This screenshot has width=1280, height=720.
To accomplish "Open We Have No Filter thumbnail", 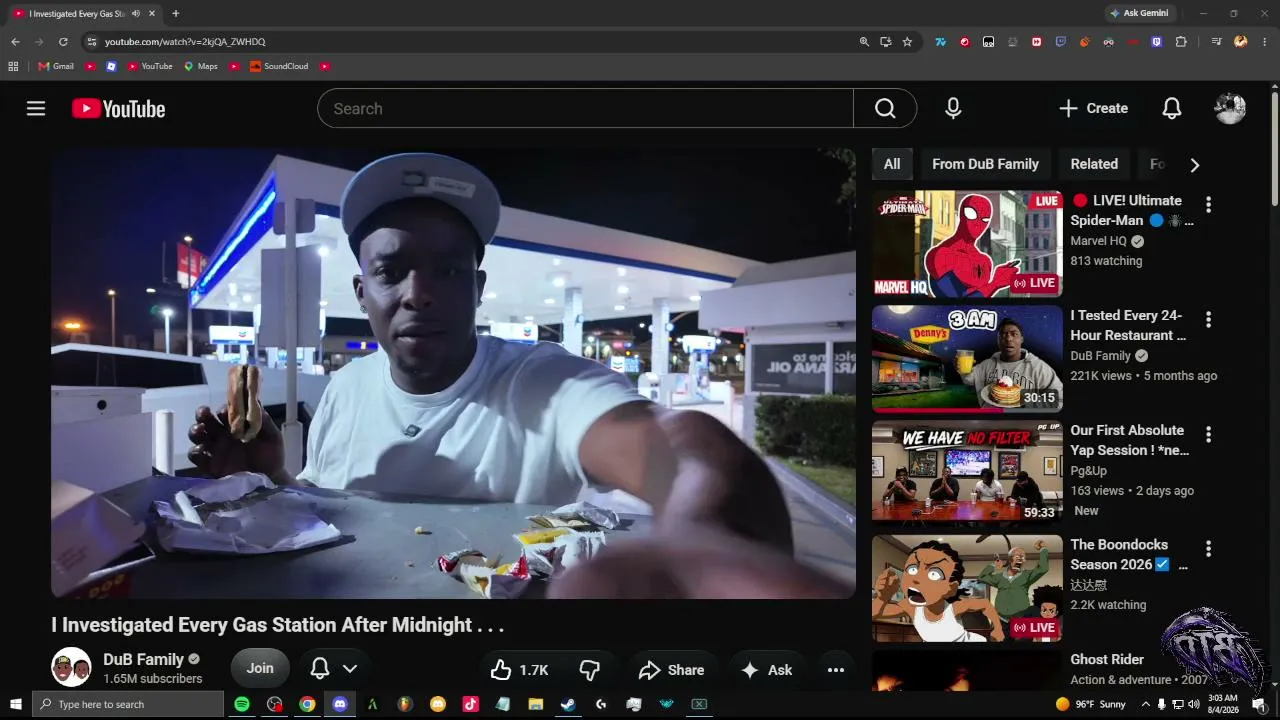I will coord(967,474).
